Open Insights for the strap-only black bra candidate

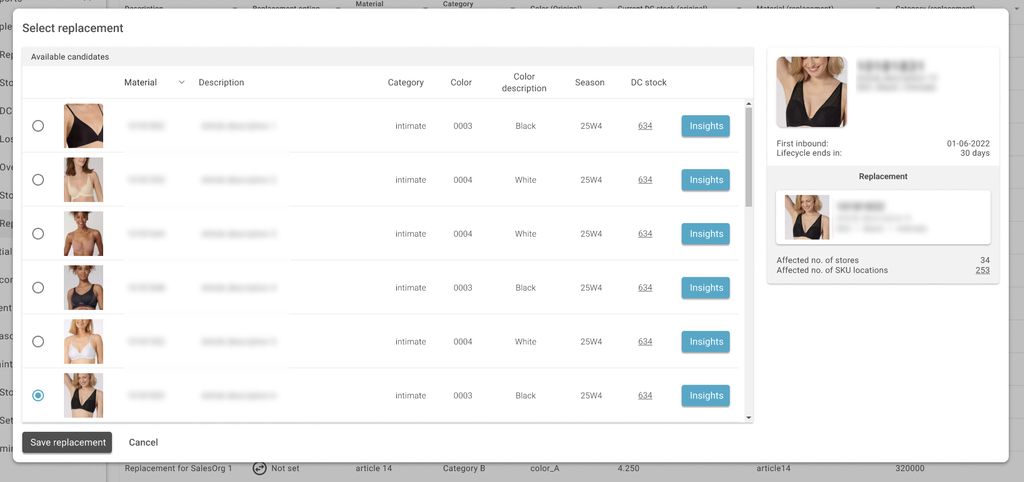pyautogui.click(x=705, y=126)
